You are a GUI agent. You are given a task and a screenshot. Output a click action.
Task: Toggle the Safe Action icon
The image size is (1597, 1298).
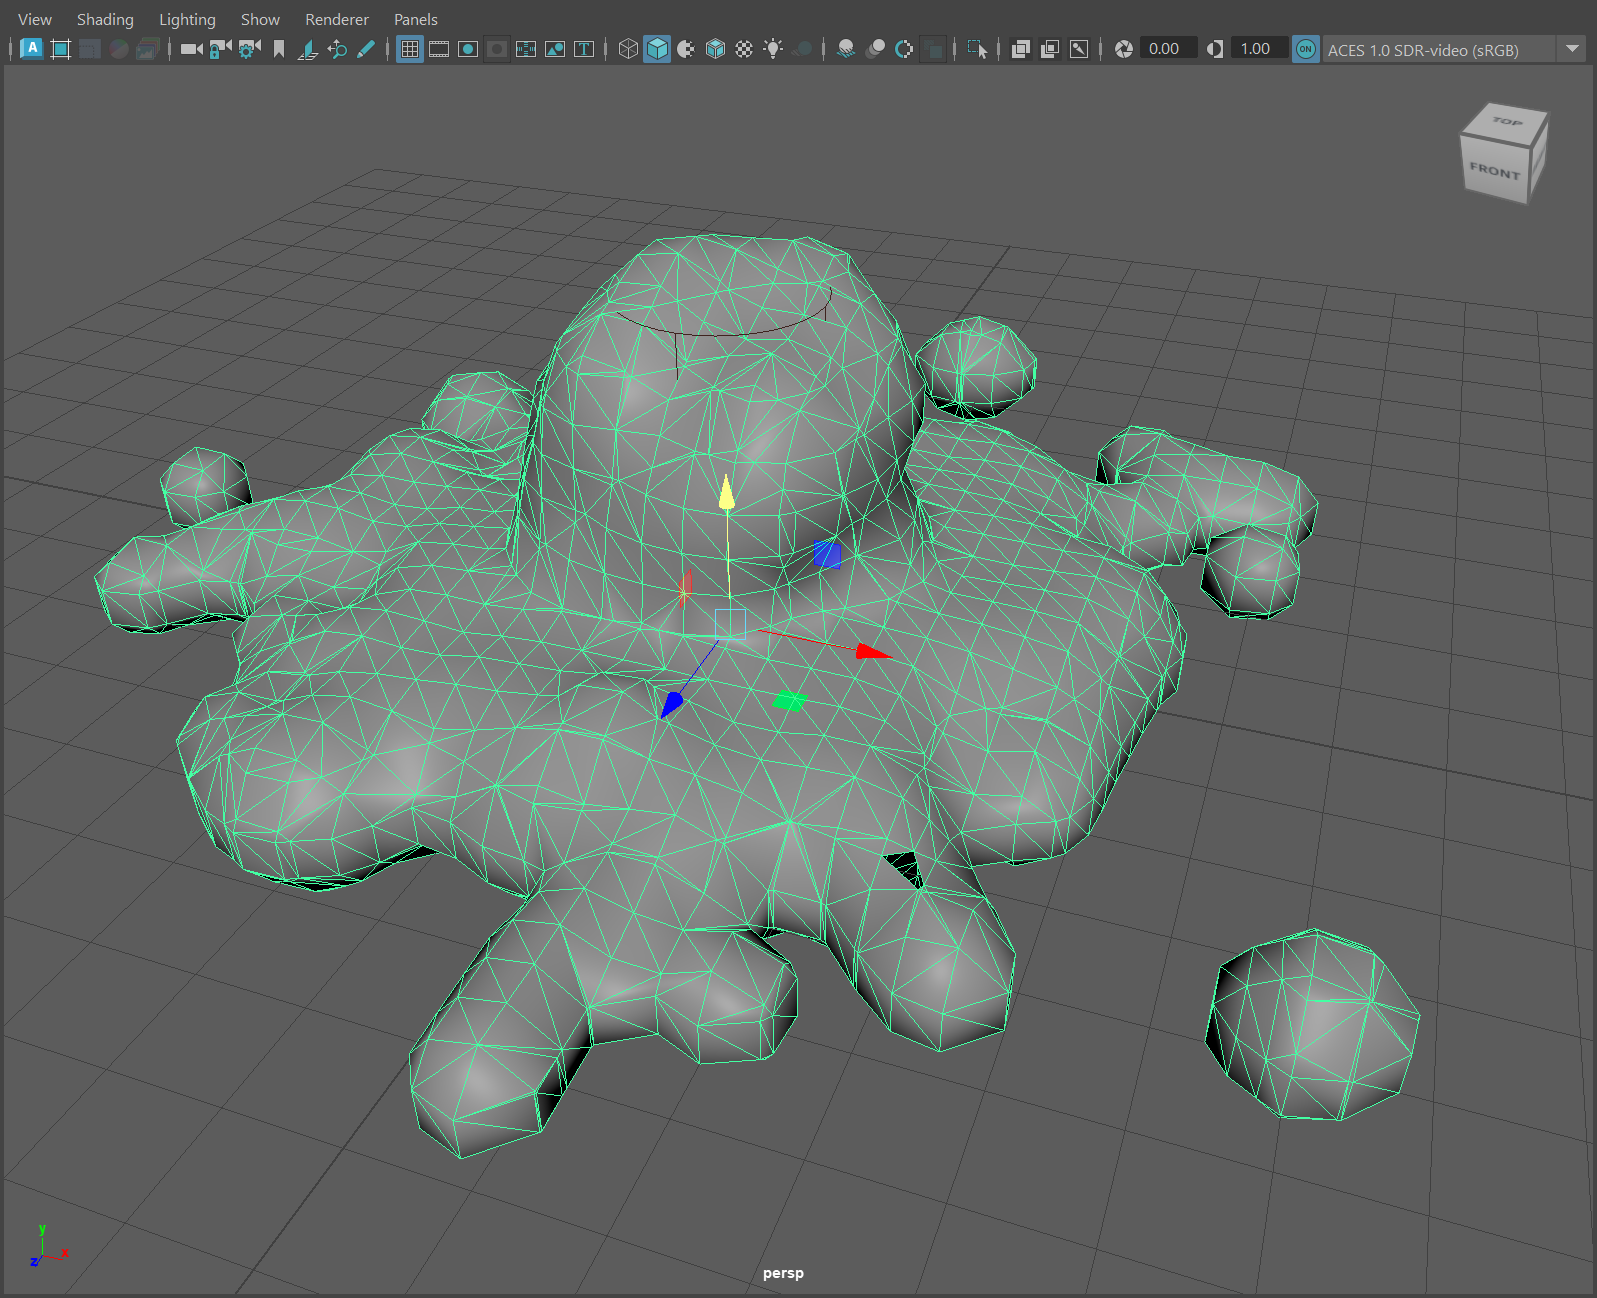pyautogui.click(x=555, y=49)
